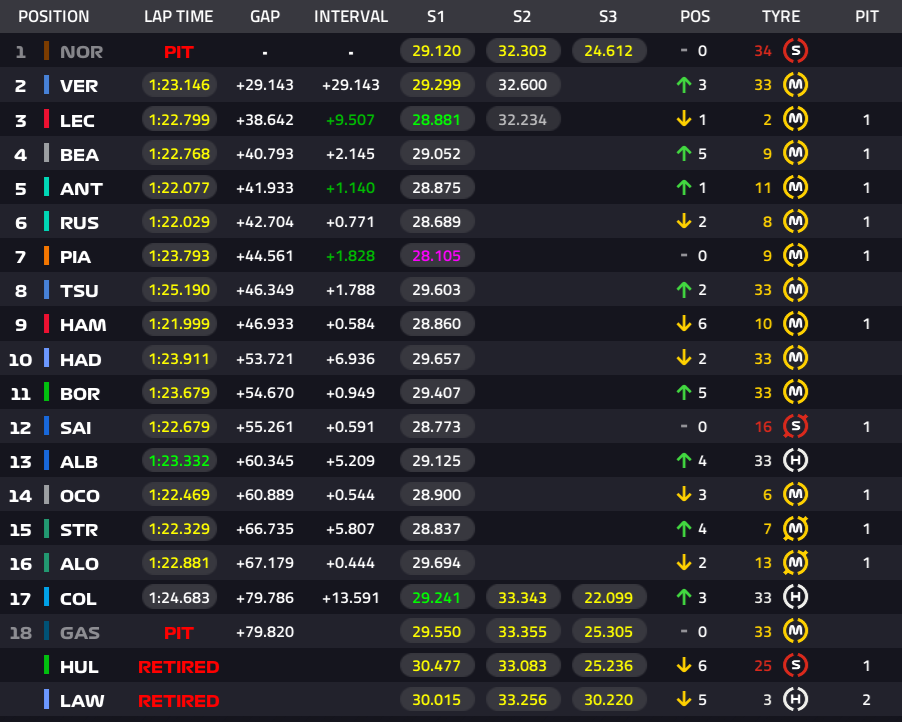Click pit count 2 for LAW

point(866,700)
